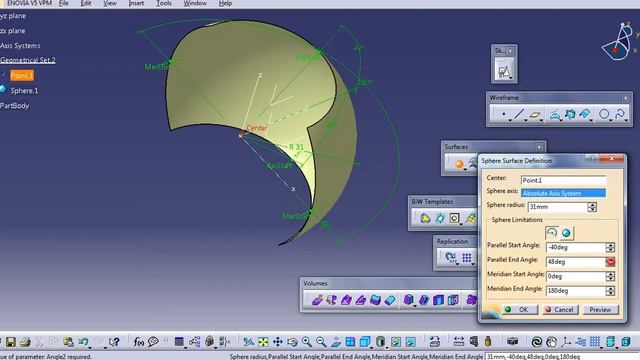Screen dimensions: 640x360
Task: Select the Spline curve tool in Wireframe
Action: click(620, 114)
